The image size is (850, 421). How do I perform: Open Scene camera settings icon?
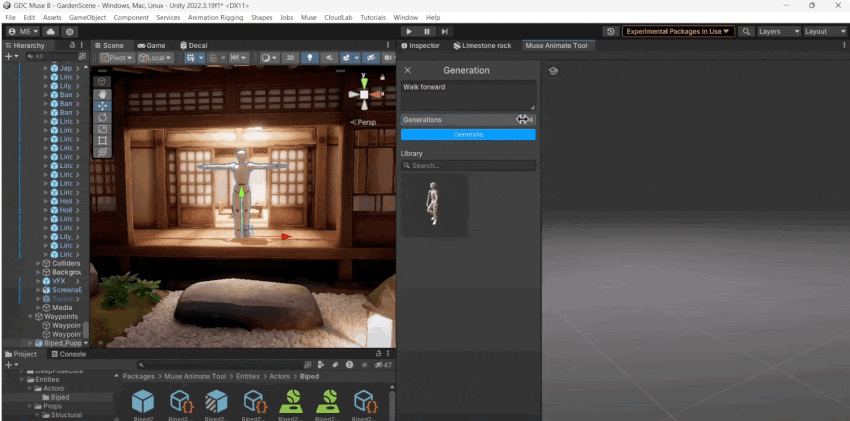coord(388,57)
